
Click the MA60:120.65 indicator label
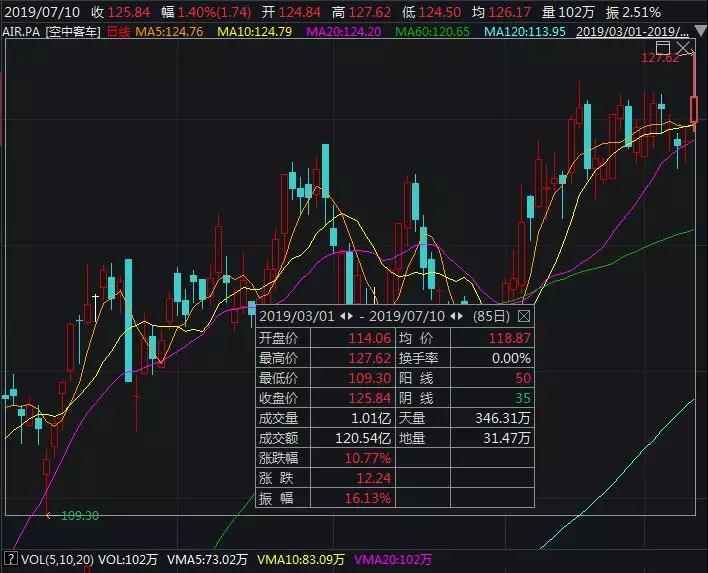433,32
